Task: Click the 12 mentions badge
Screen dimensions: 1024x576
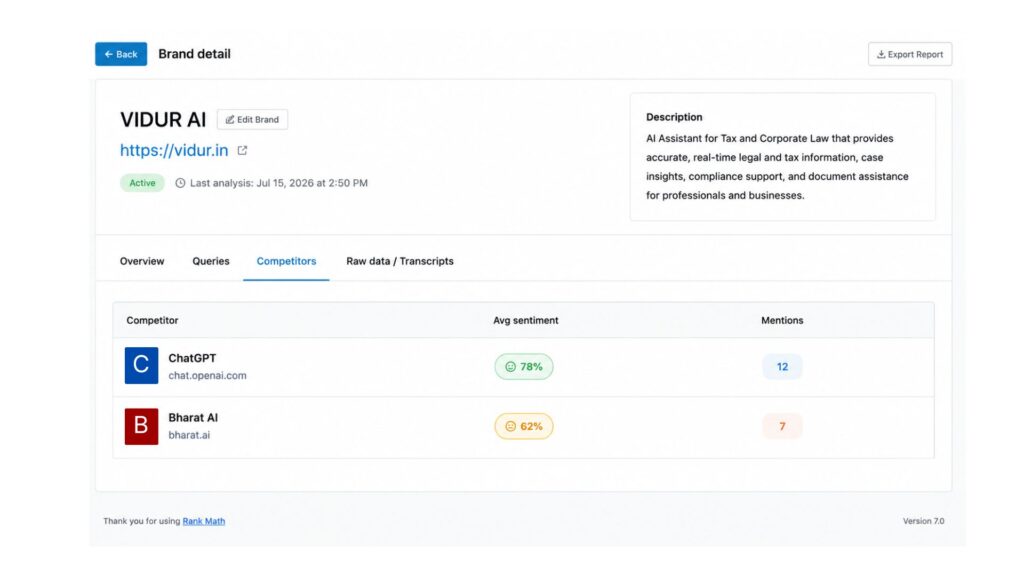Action: 782,366
